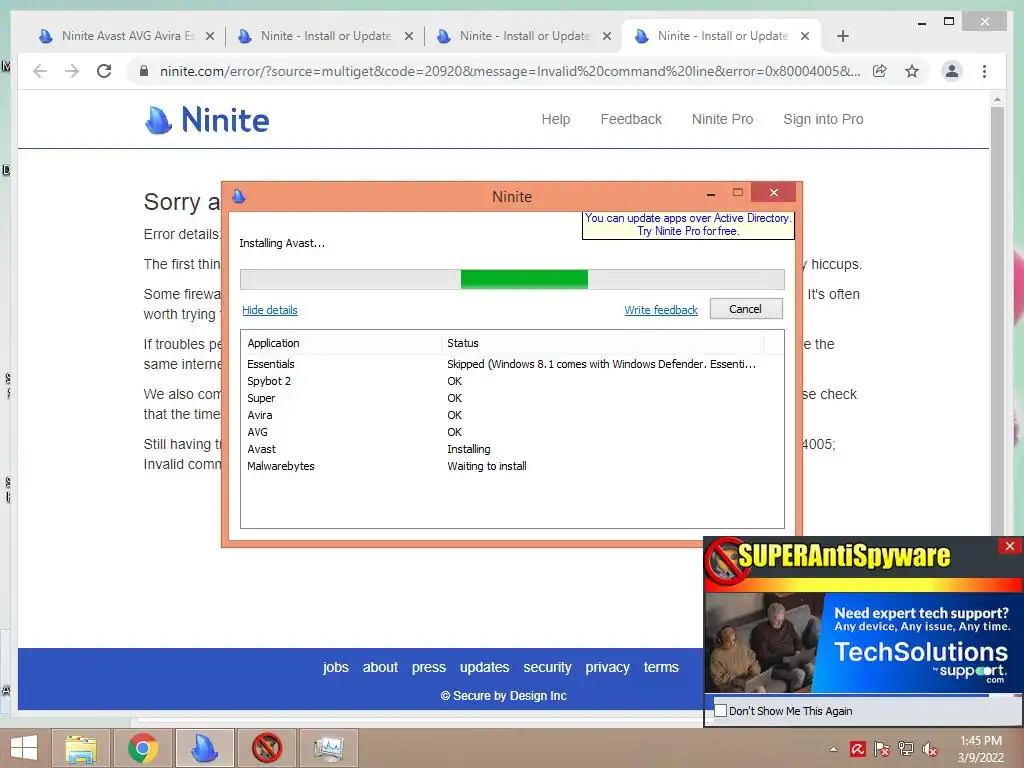The width and height of the screenshot is (1024, 768).
Task: Open updates footer link
Action: pyautogui.click(x=485, y=667)
